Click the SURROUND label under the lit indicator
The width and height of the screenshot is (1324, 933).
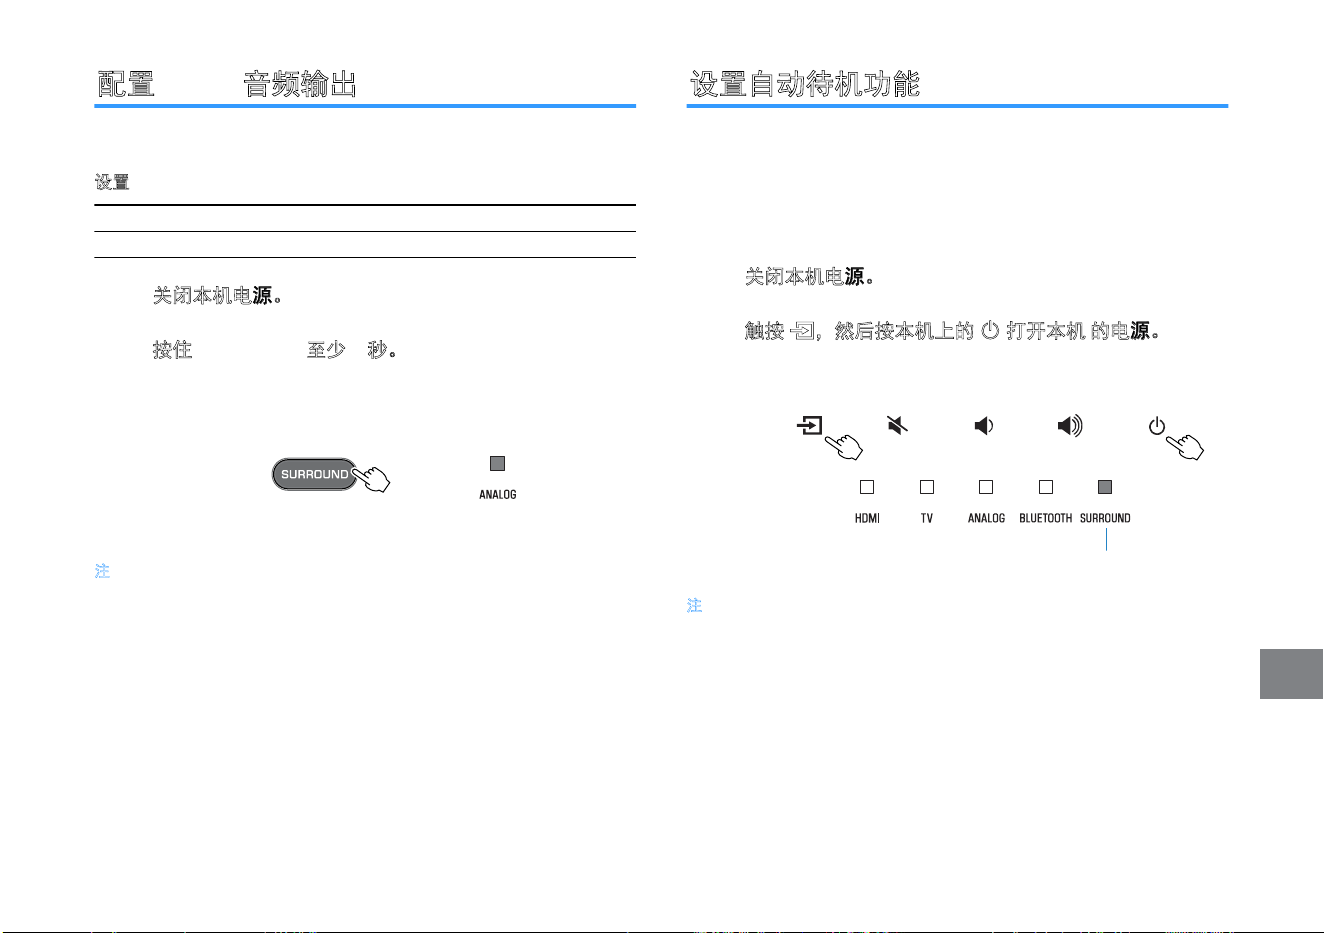[1105, 518]
